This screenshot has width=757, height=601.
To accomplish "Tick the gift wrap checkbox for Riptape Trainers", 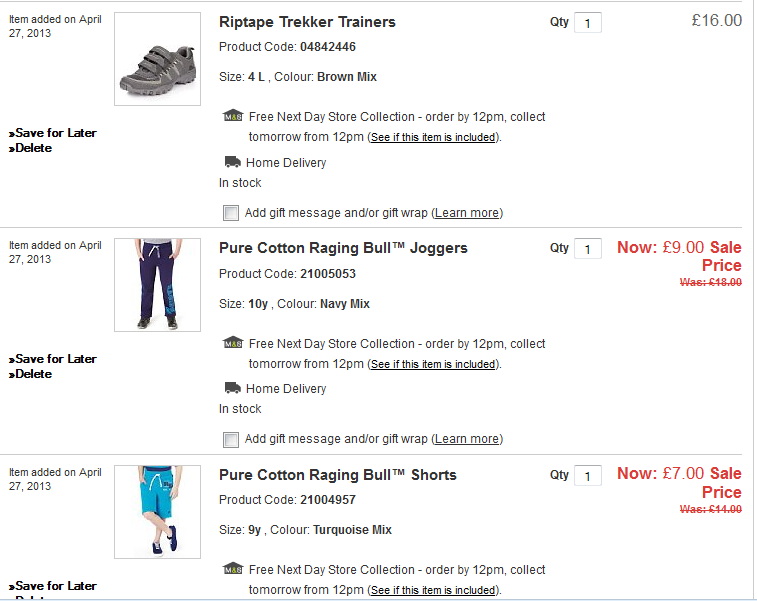I will (231, 213).
